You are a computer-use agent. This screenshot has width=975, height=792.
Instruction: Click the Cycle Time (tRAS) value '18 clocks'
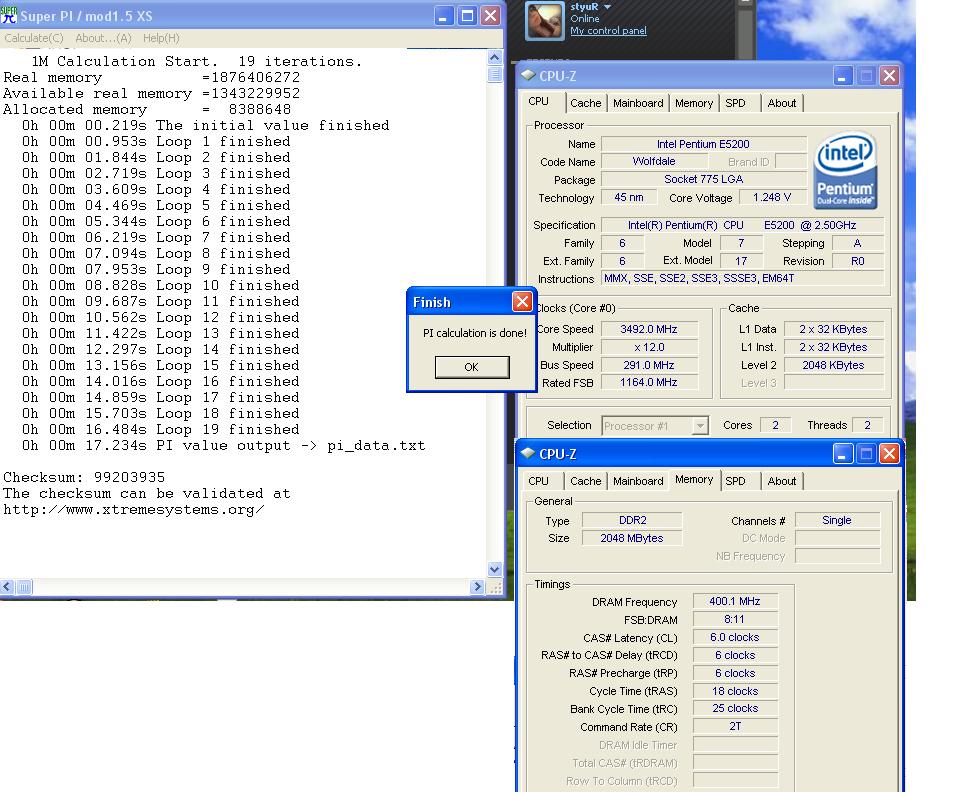[x=735, y=691]
